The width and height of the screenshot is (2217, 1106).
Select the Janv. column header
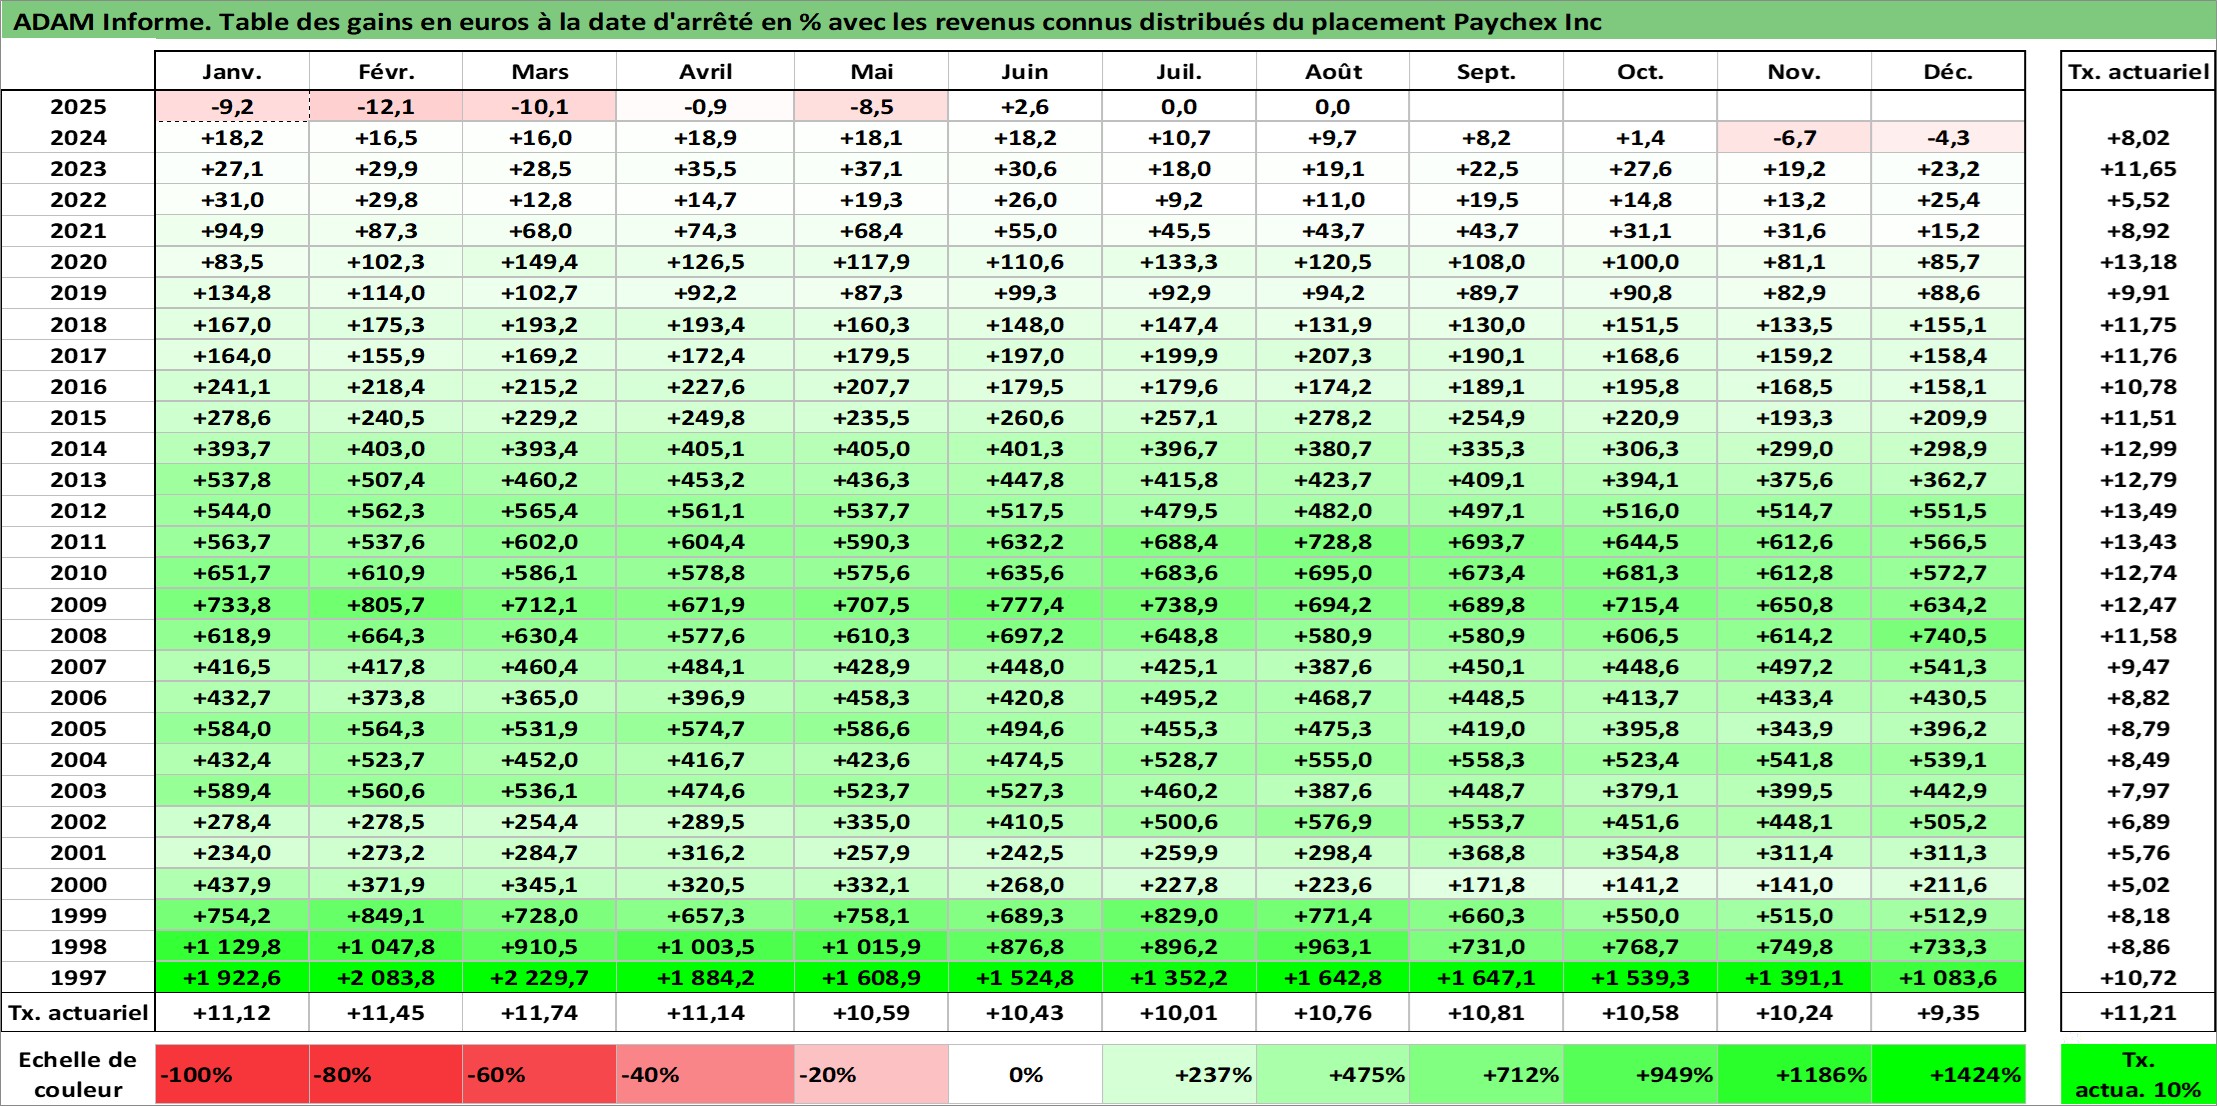click(x=232, y=71)
